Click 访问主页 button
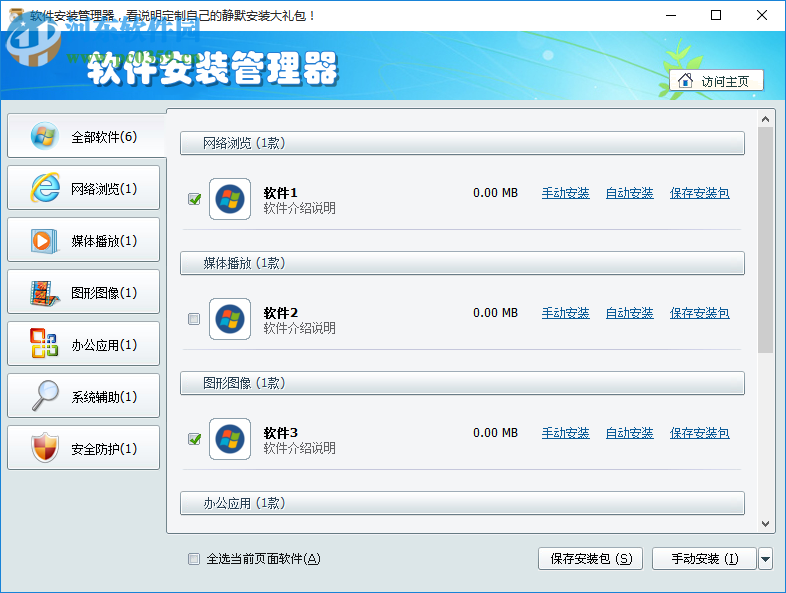 (716, 80)
